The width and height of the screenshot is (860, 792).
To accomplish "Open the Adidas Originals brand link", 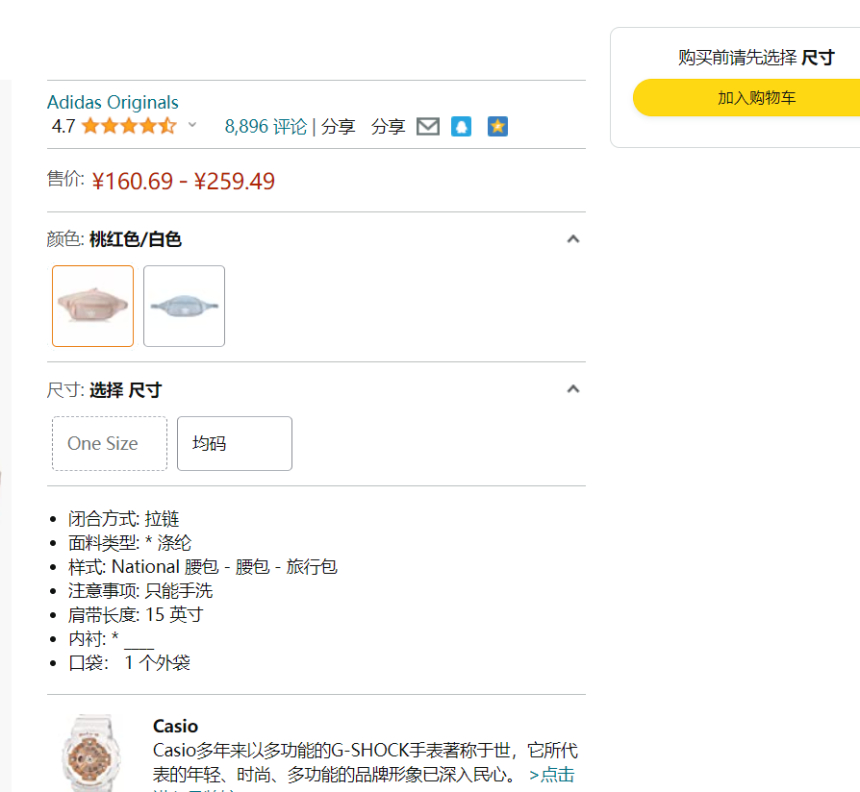I will point(112,102).
